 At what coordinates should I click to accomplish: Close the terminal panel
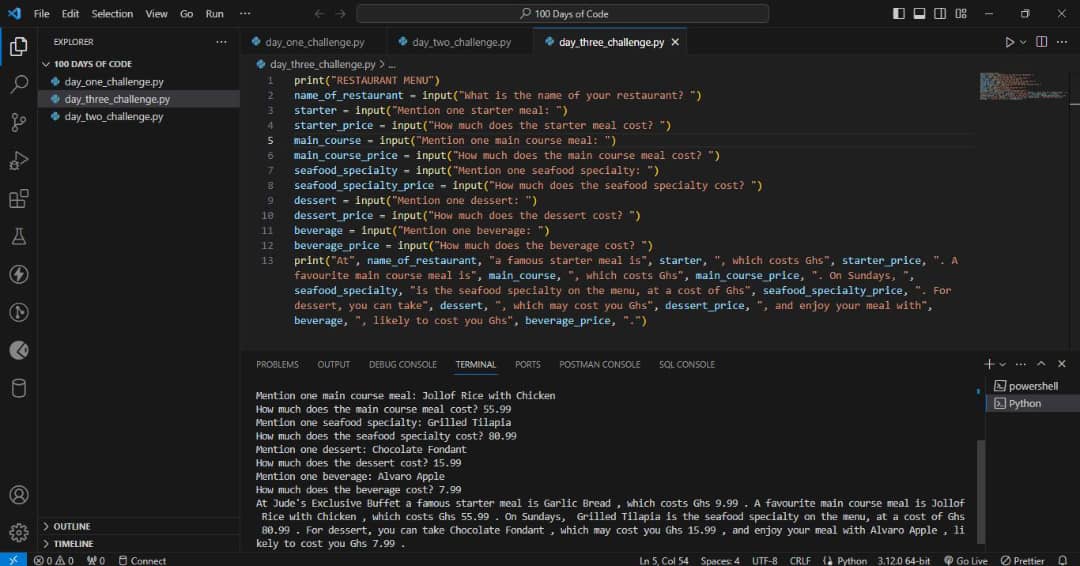(1061, 364)
